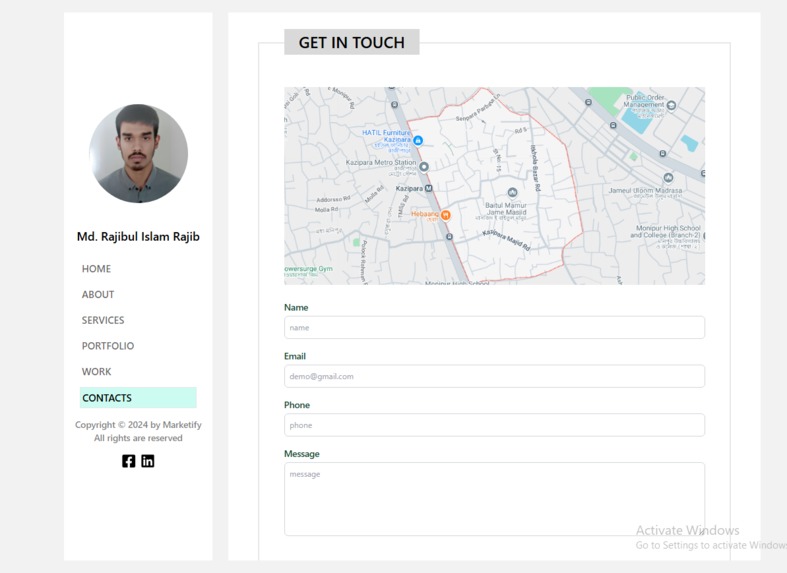Open the Facebook social icon
This screenshot has width=787, height=573.
click(128, 461)
